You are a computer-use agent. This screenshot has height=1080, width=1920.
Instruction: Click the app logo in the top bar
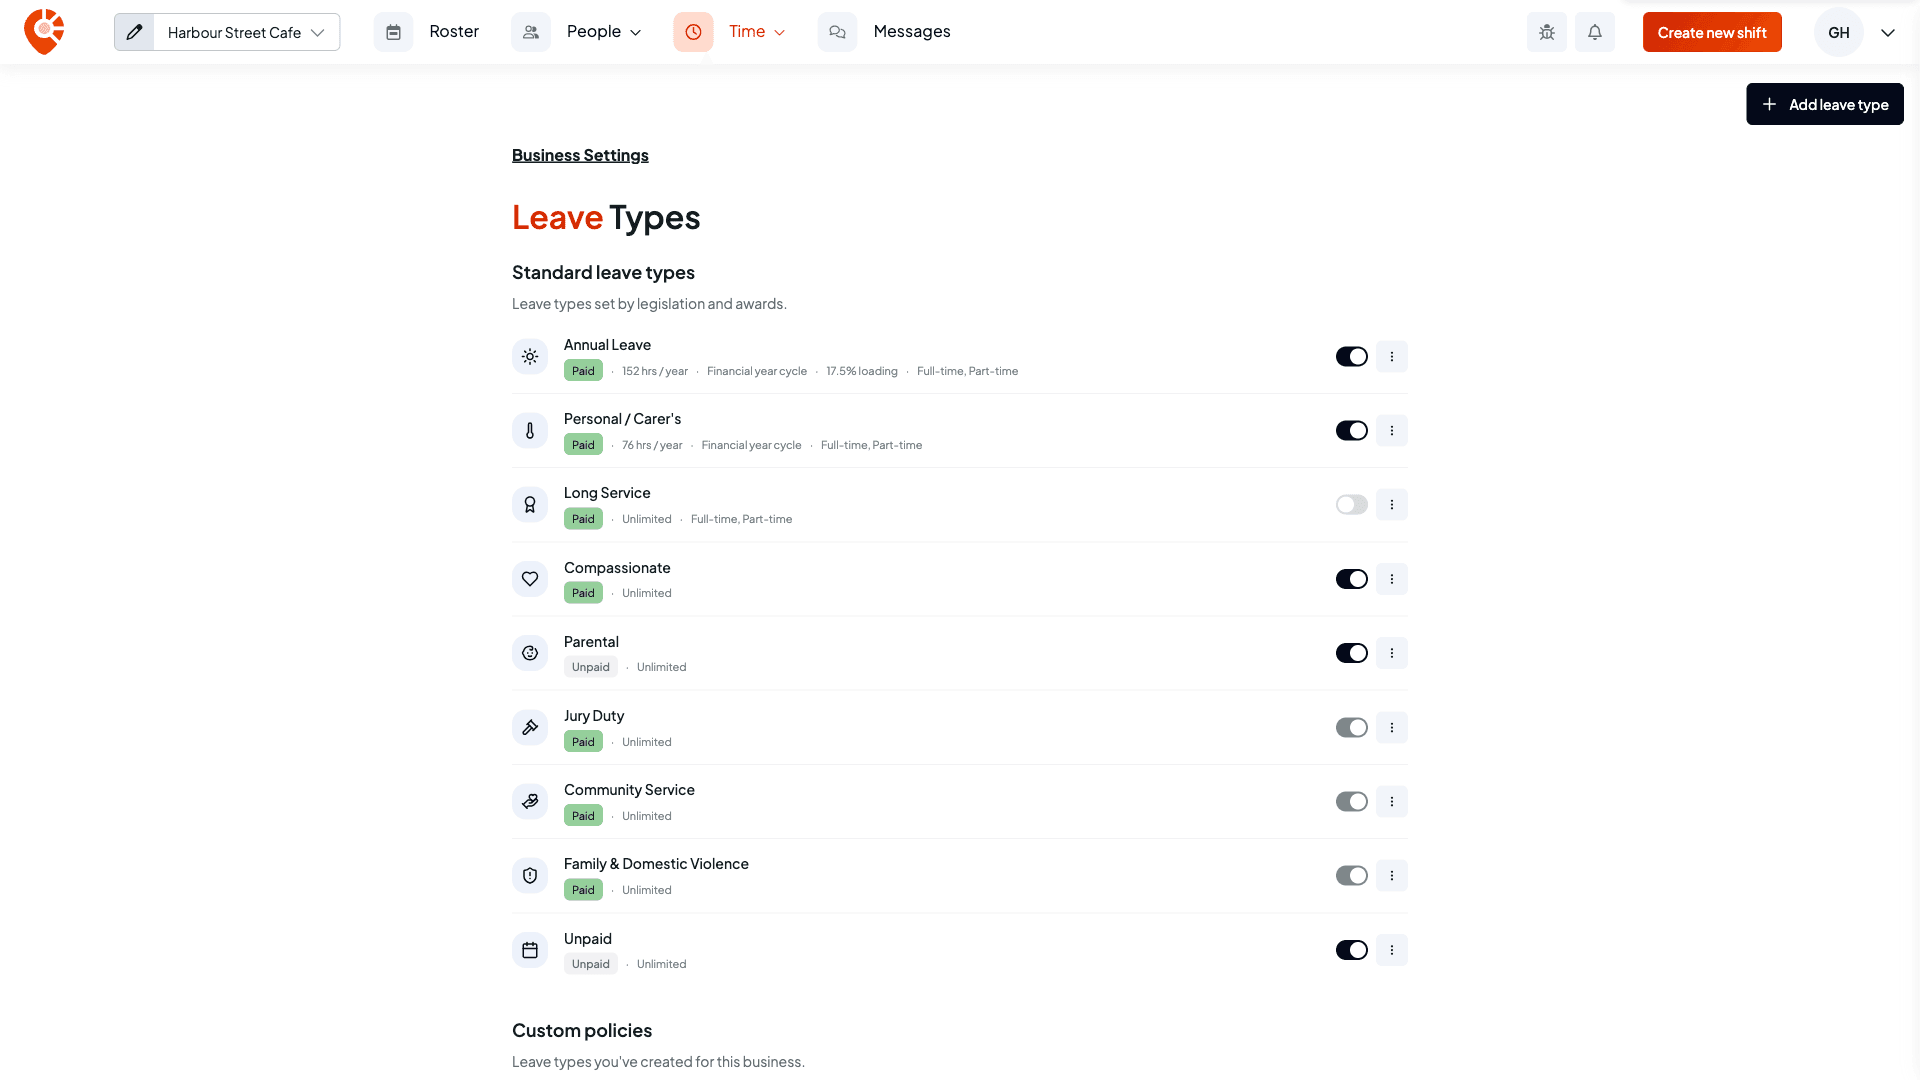click(44, 32)
